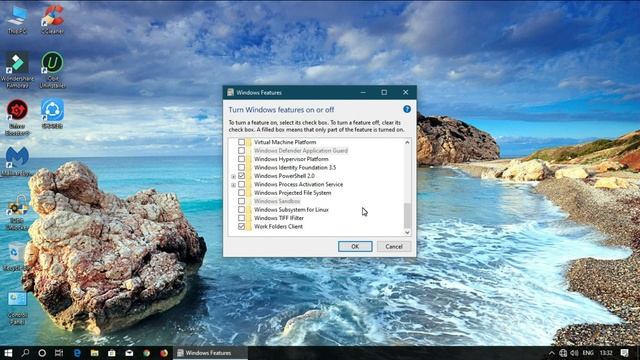Open taskbar Search magnifier
The height and width of the screenshot is (360, 640).
tap(25, 353)
